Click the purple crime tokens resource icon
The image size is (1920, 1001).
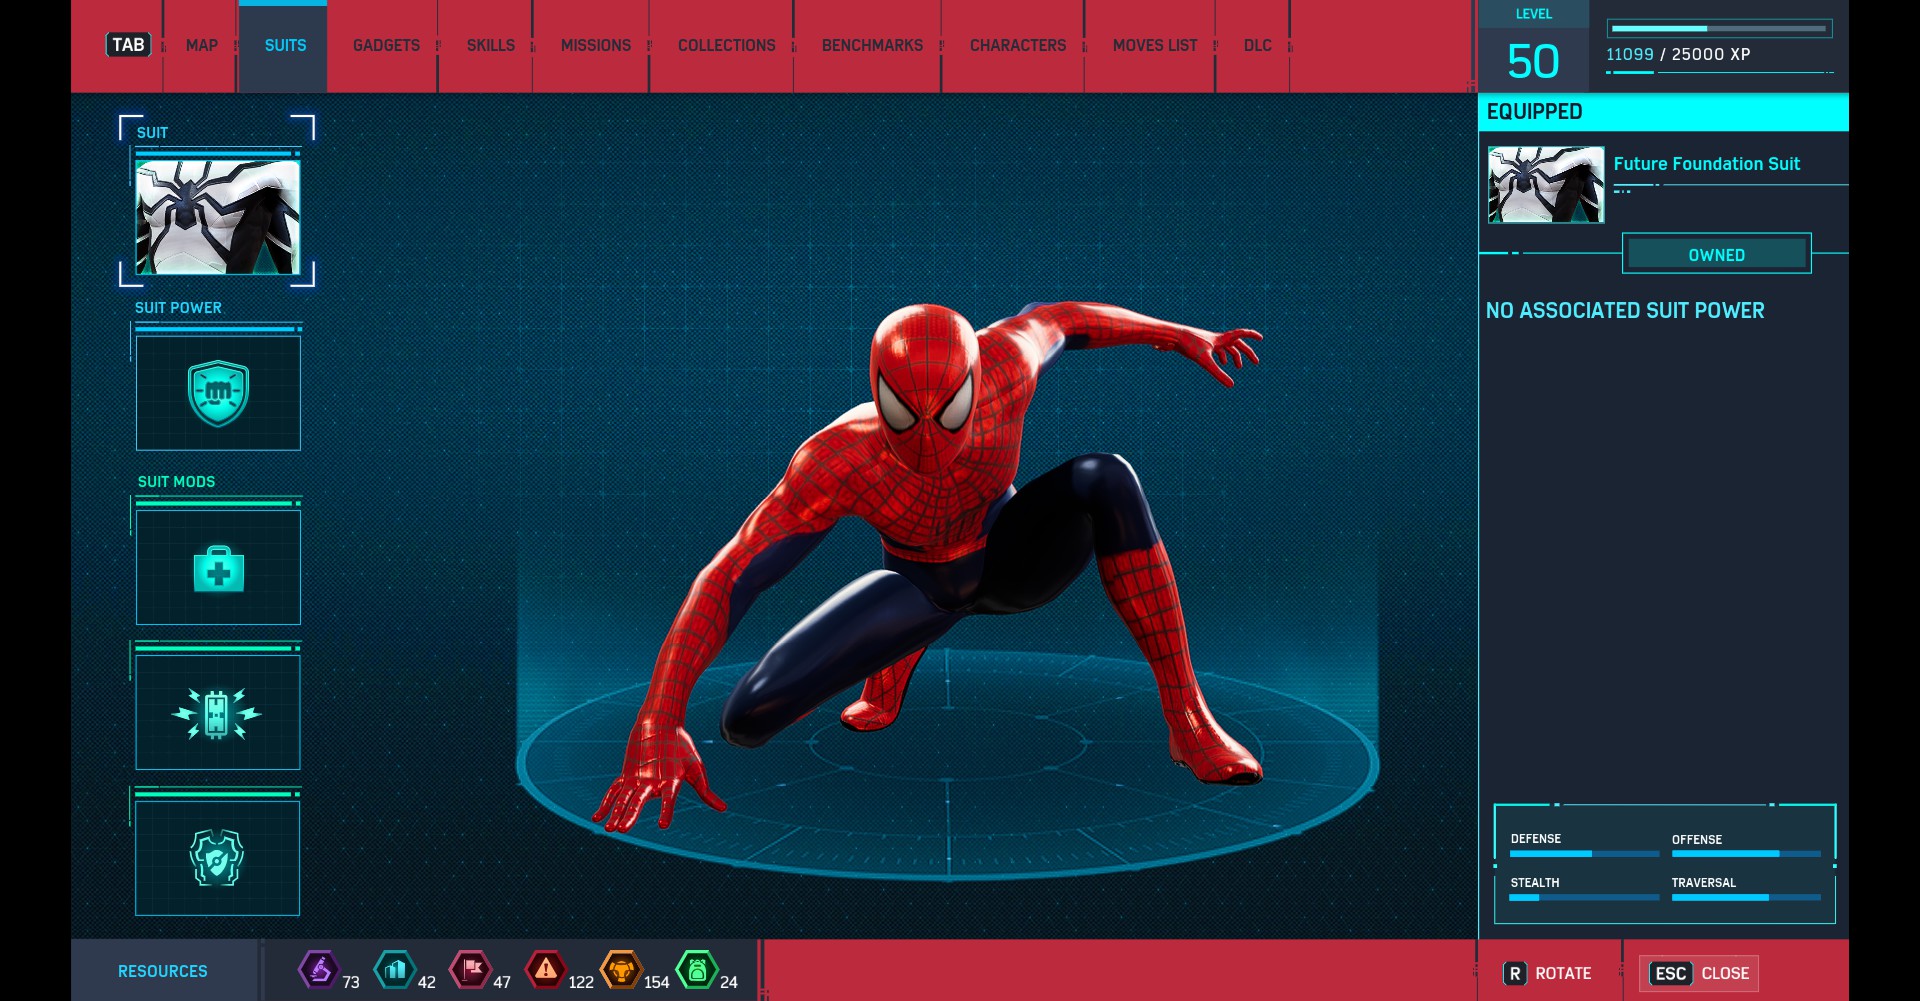(x=320, y=969)
